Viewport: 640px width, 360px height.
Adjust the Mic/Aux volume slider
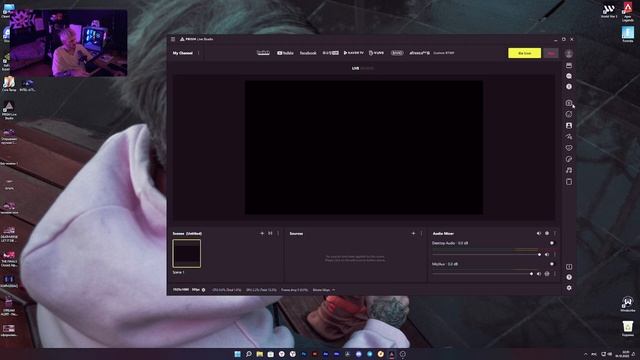pos(482,274)
